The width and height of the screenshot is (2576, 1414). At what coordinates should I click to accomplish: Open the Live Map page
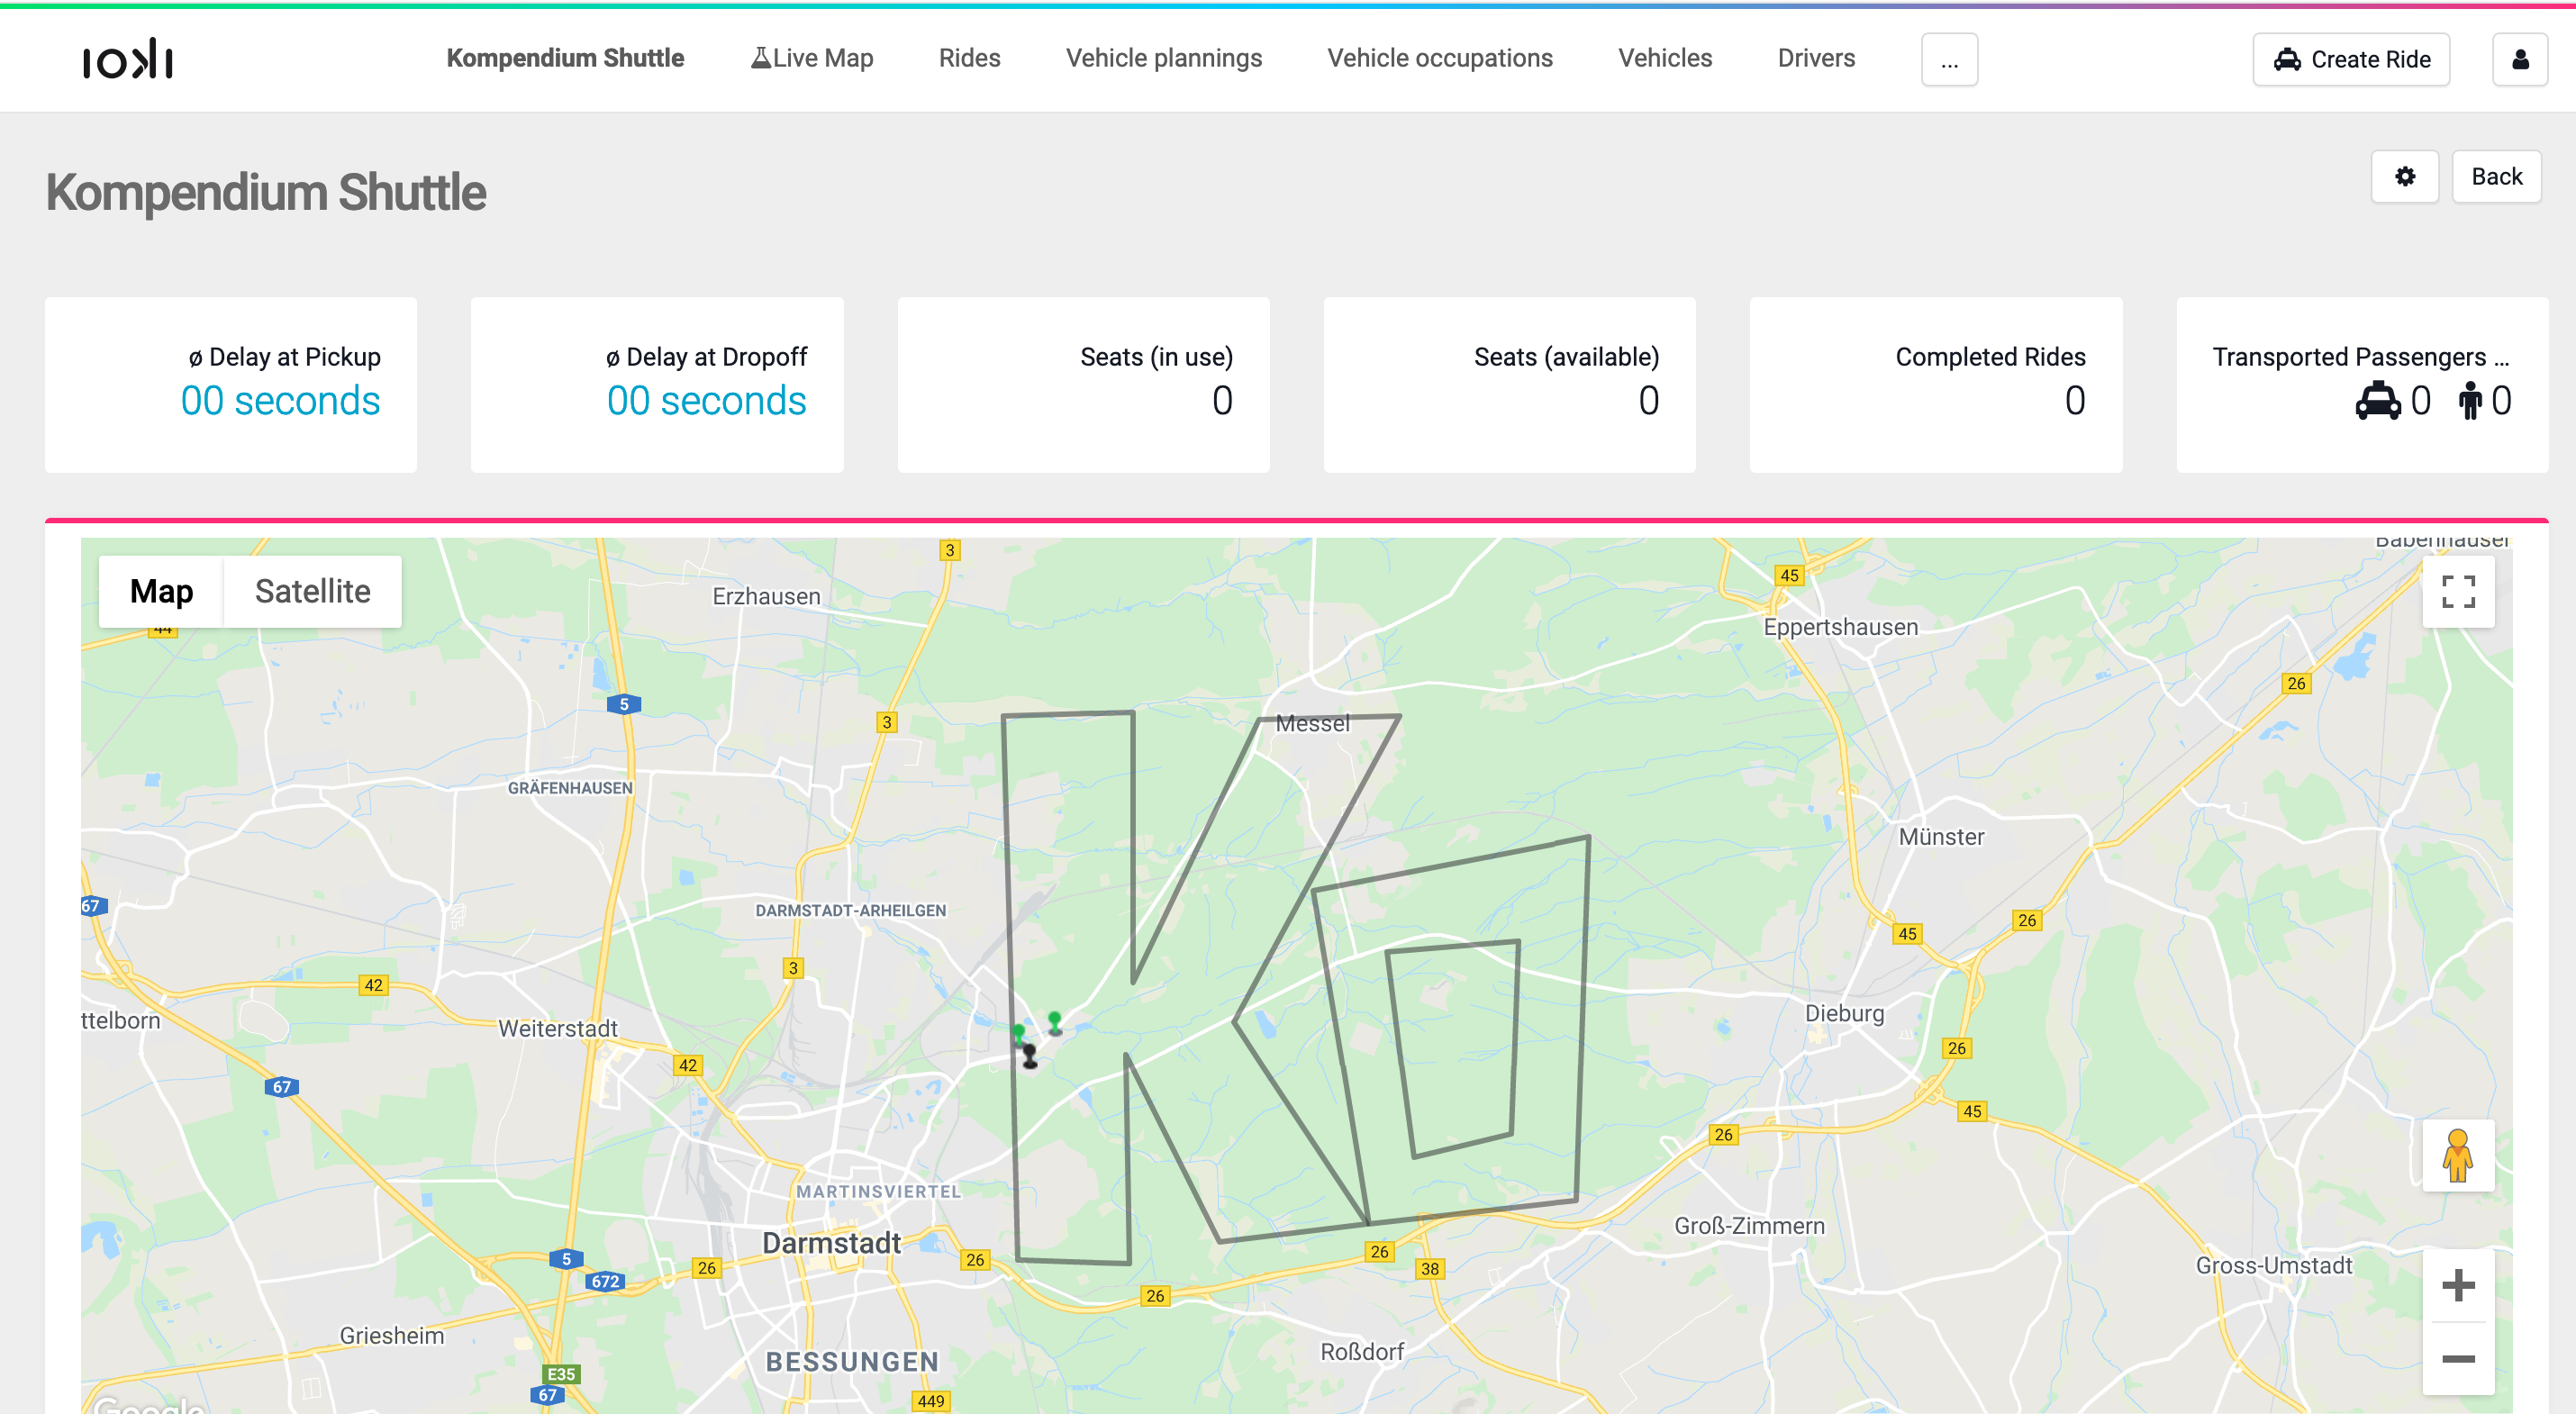(x=811, y=58)
